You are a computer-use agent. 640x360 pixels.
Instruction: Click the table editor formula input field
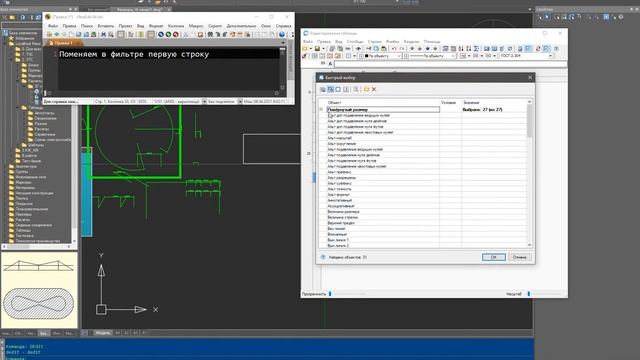(x=450, y=64)
